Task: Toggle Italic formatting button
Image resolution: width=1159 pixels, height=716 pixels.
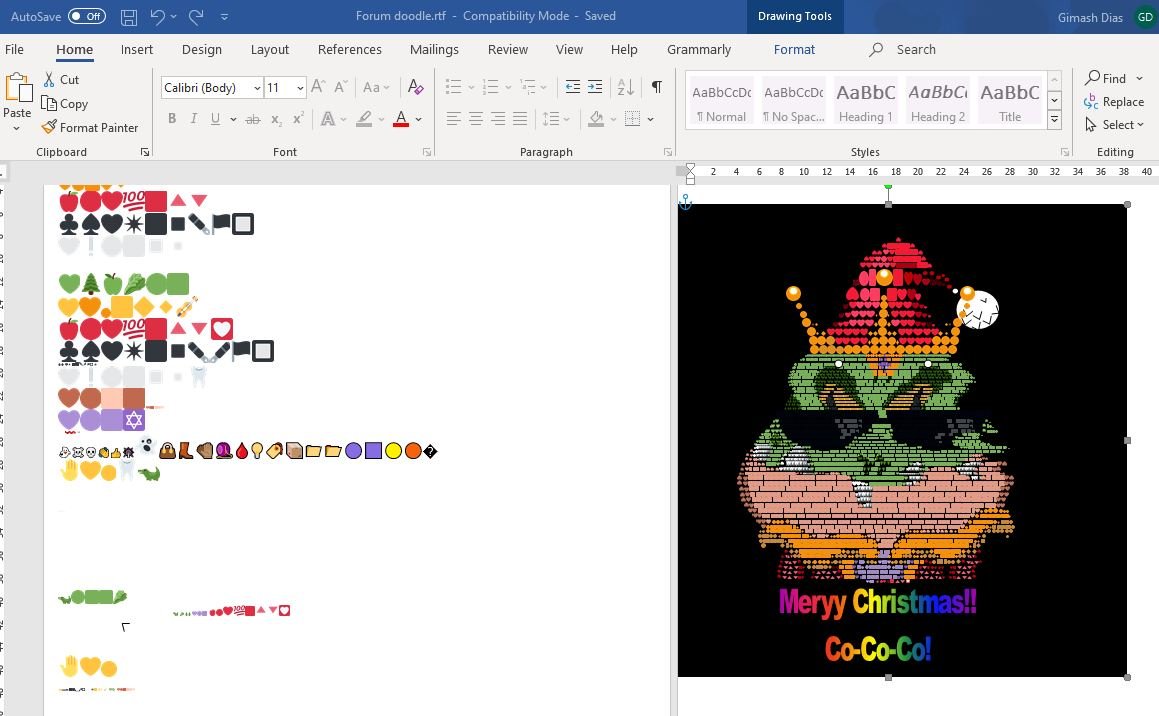Action: (x=194, y=119)
